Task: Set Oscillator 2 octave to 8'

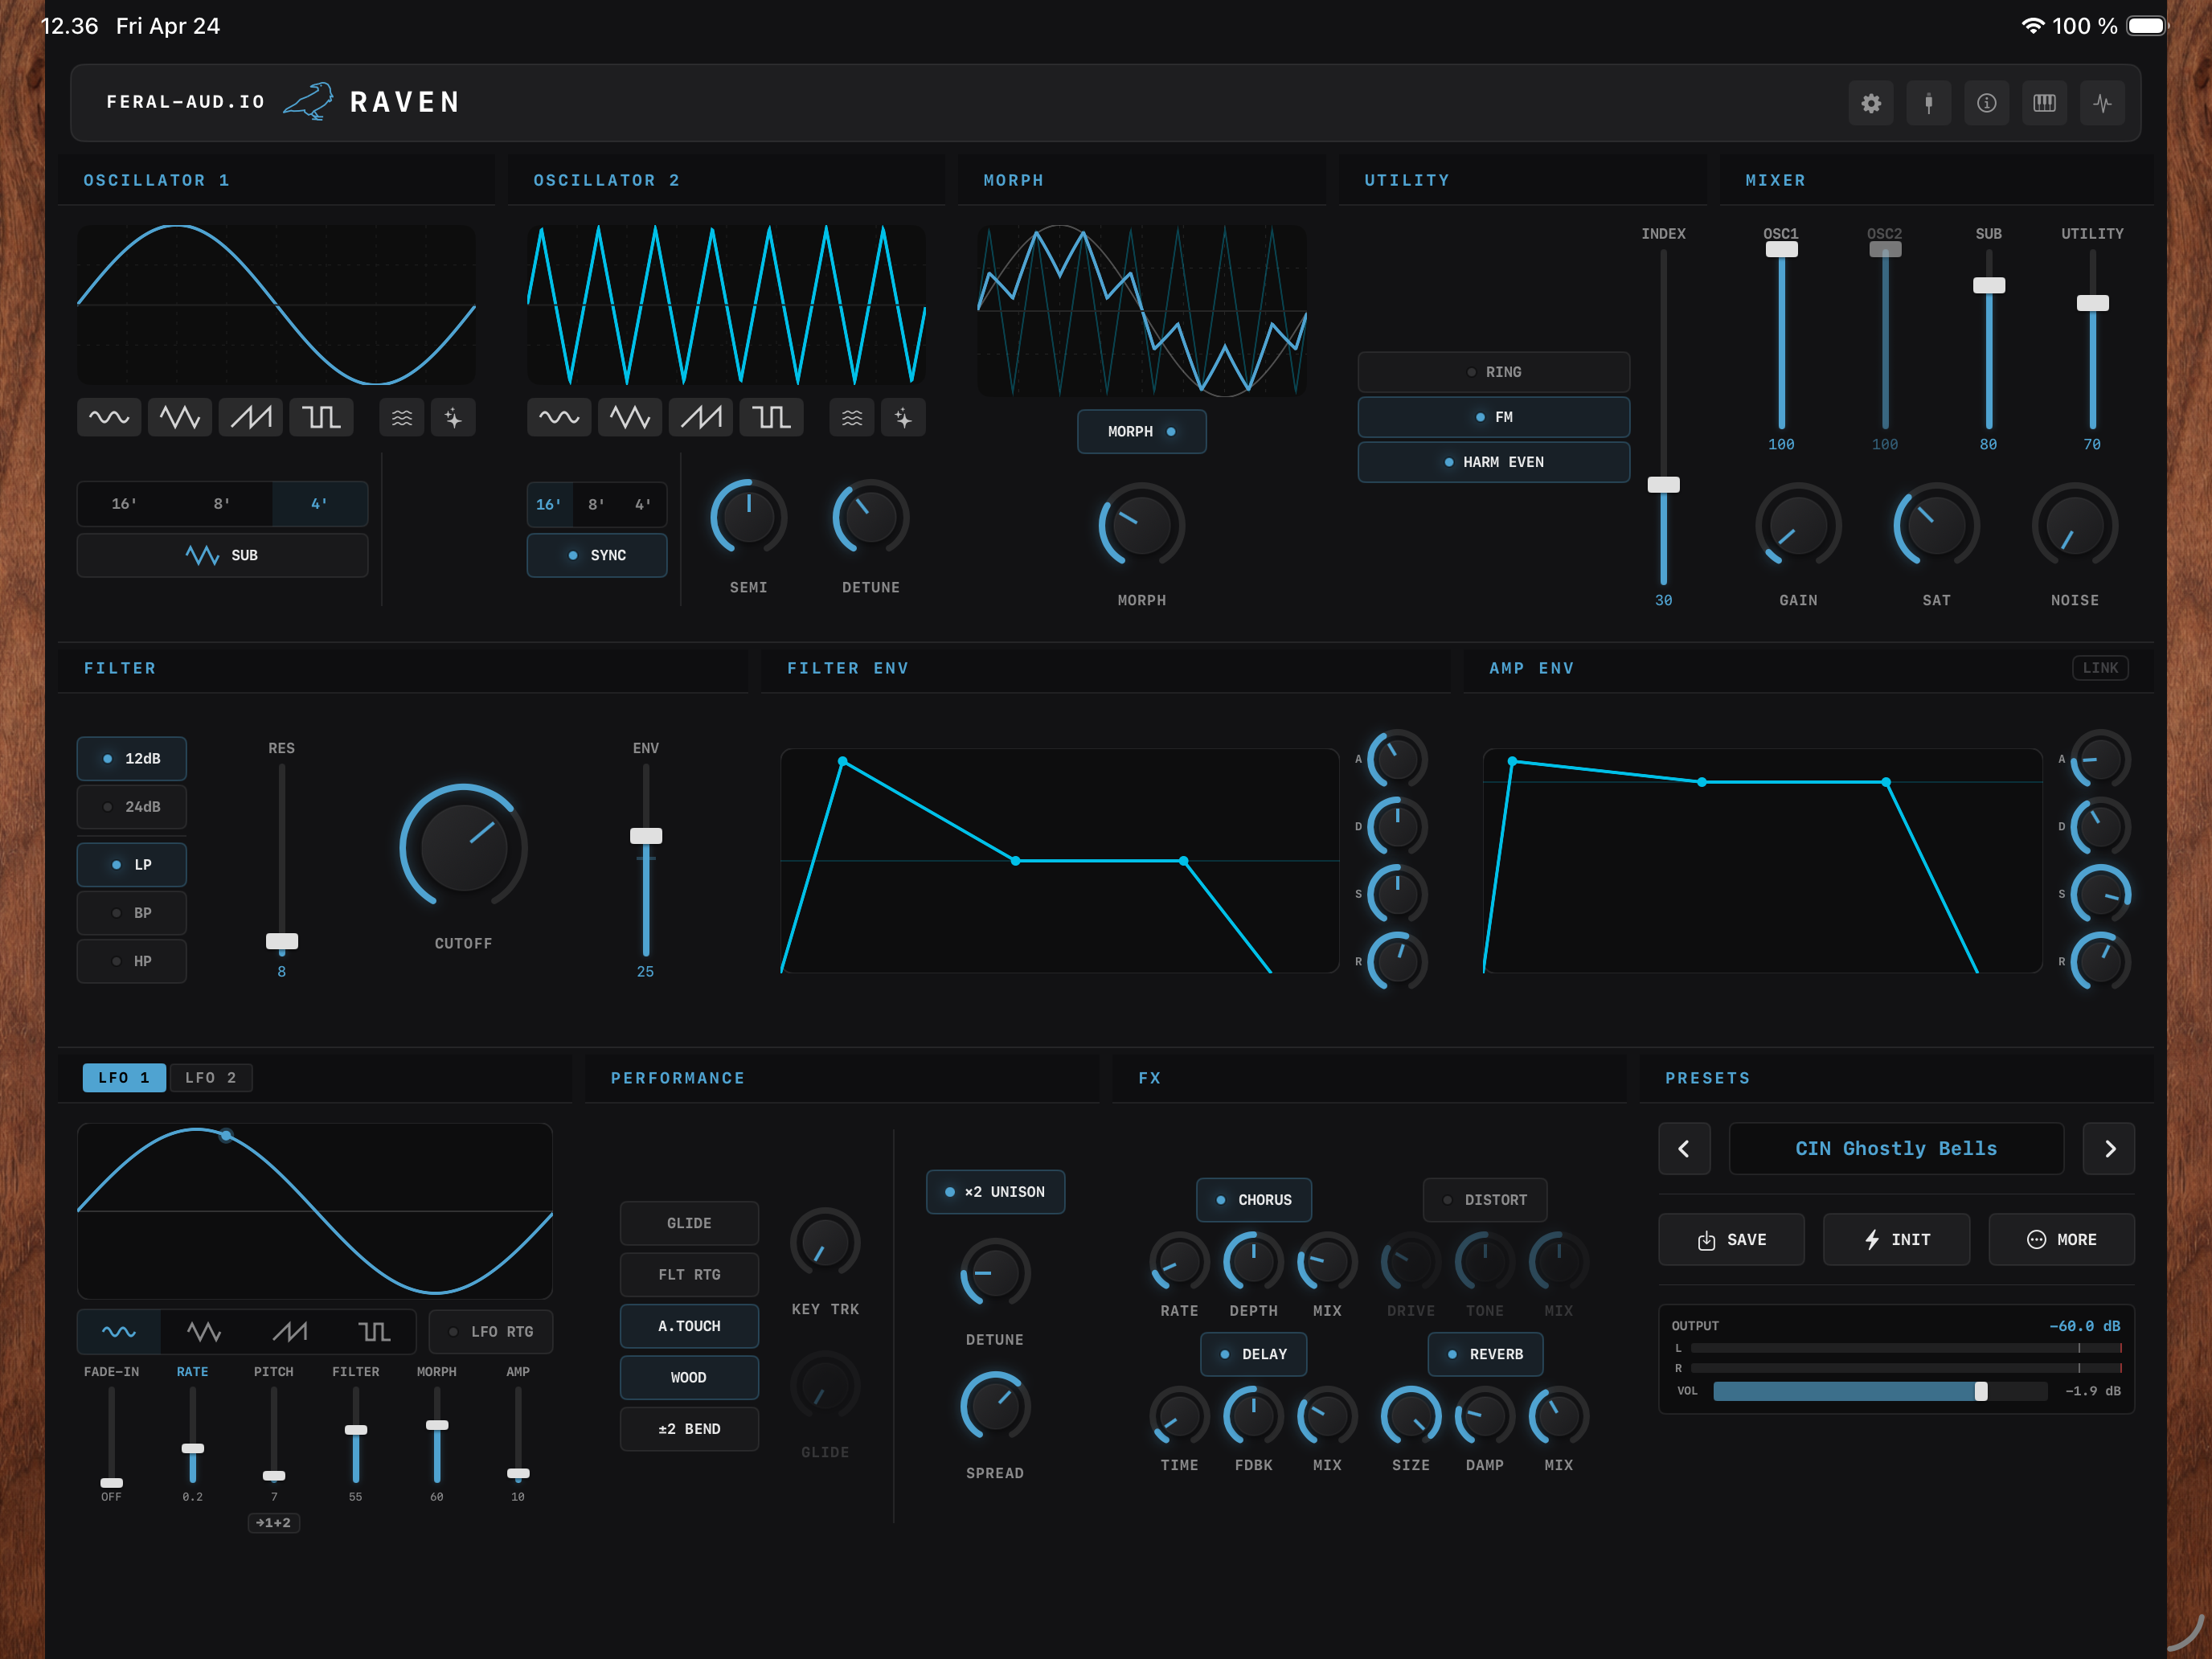Action: pos(596,504)
